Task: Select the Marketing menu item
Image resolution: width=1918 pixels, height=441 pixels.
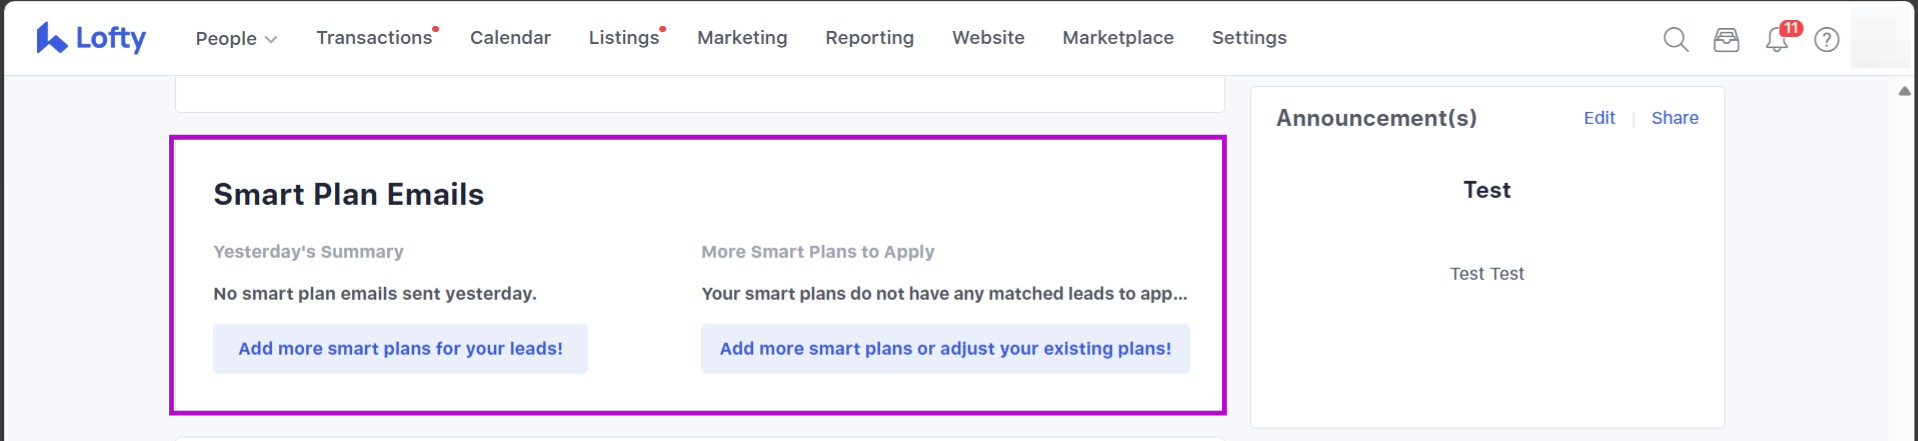Action: 742,37
